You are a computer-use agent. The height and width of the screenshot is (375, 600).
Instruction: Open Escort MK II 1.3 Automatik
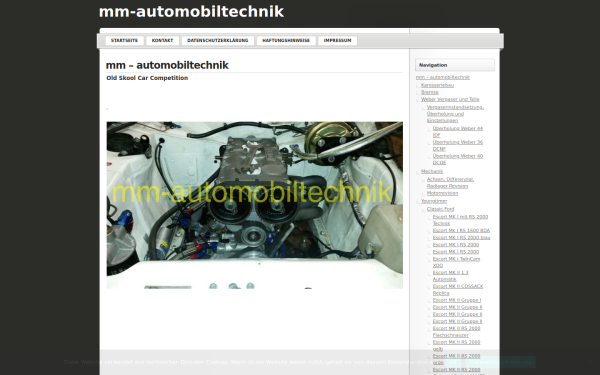(x=450, y=276)
